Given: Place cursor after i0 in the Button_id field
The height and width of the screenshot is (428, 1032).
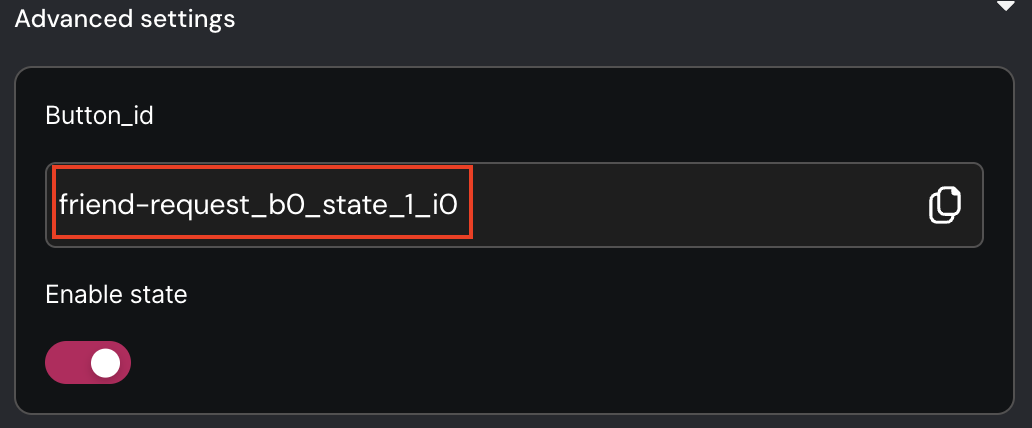Looking at the screenshot, I should point(459,205).
